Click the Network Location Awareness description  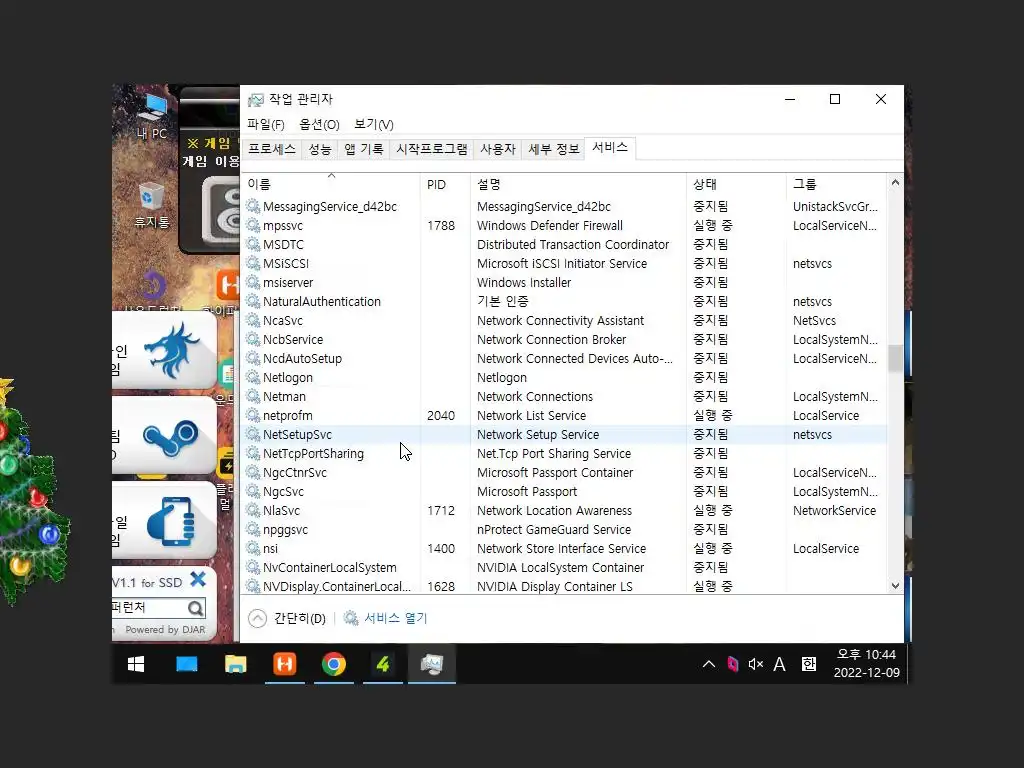[554, 510]
